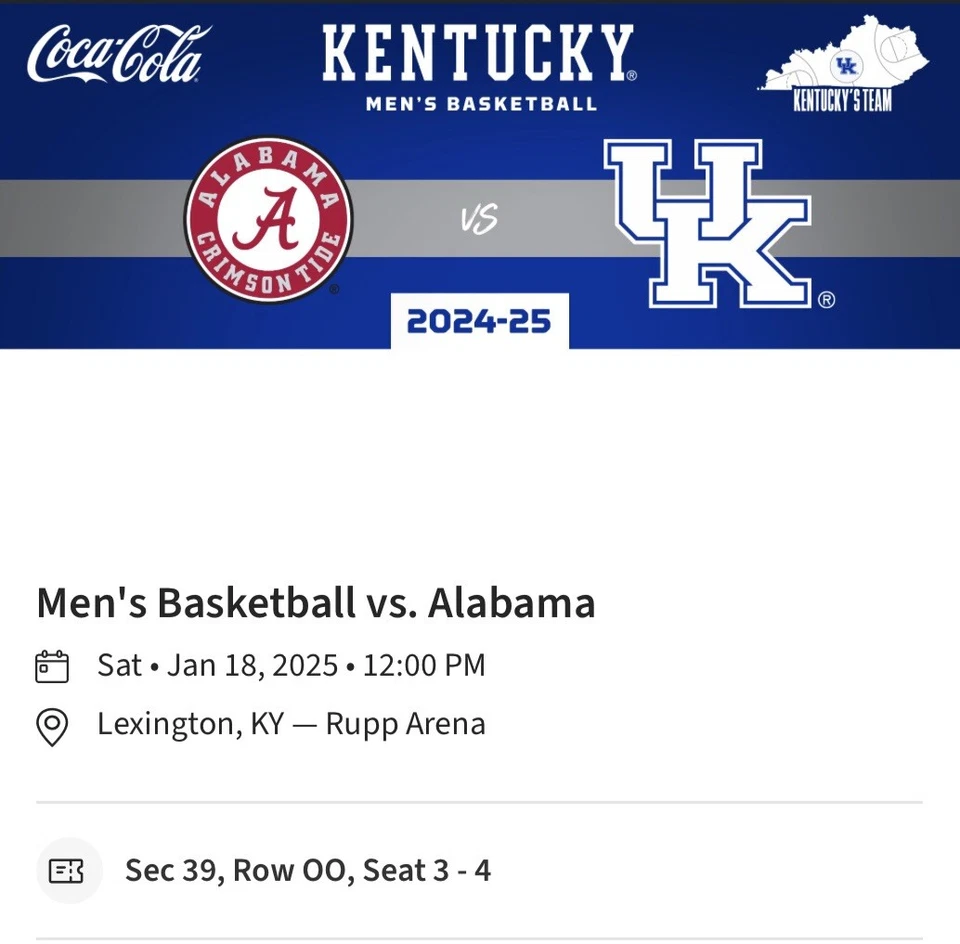Click the ticket icon next to seat details
This screenshot has width=960, height=944.
(68, 870)
